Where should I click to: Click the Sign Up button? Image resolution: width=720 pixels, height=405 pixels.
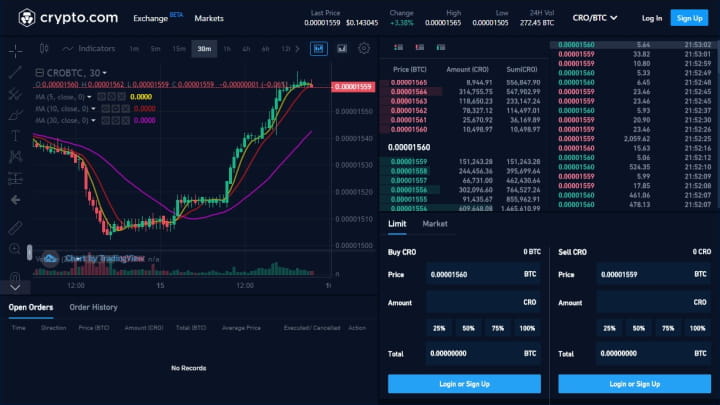689,18
